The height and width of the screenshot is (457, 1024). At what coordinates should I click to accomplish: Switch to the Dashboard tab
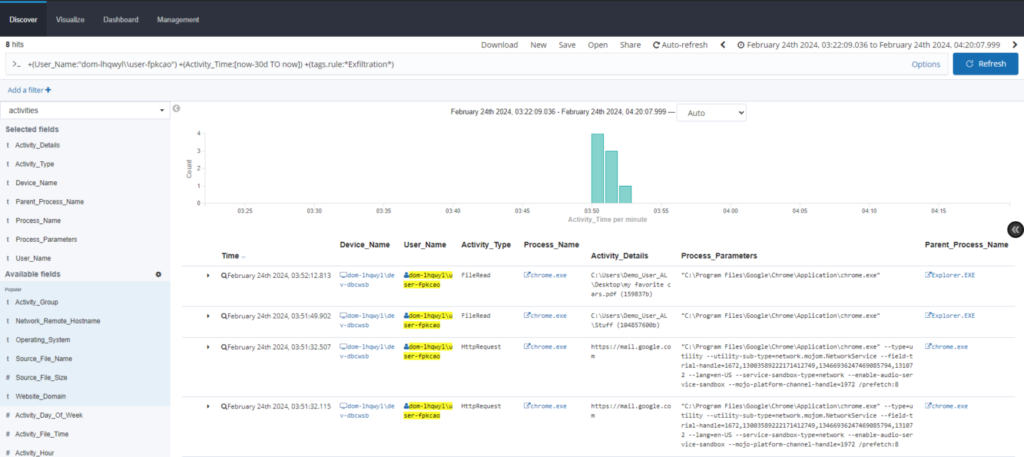[x=121, y=19]
